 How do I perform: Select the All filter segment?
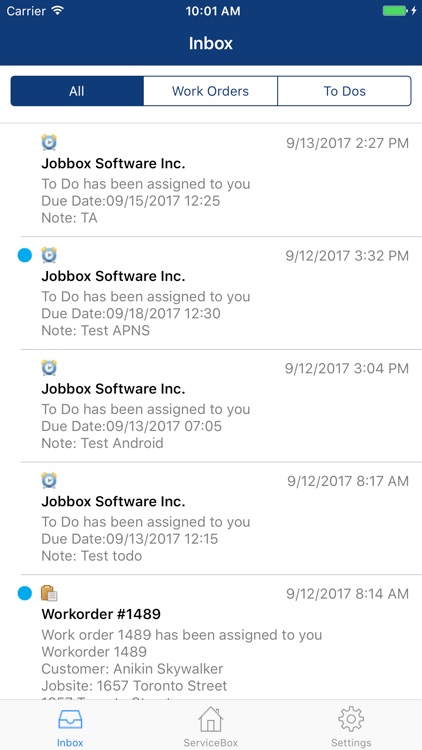click(77, 91)
